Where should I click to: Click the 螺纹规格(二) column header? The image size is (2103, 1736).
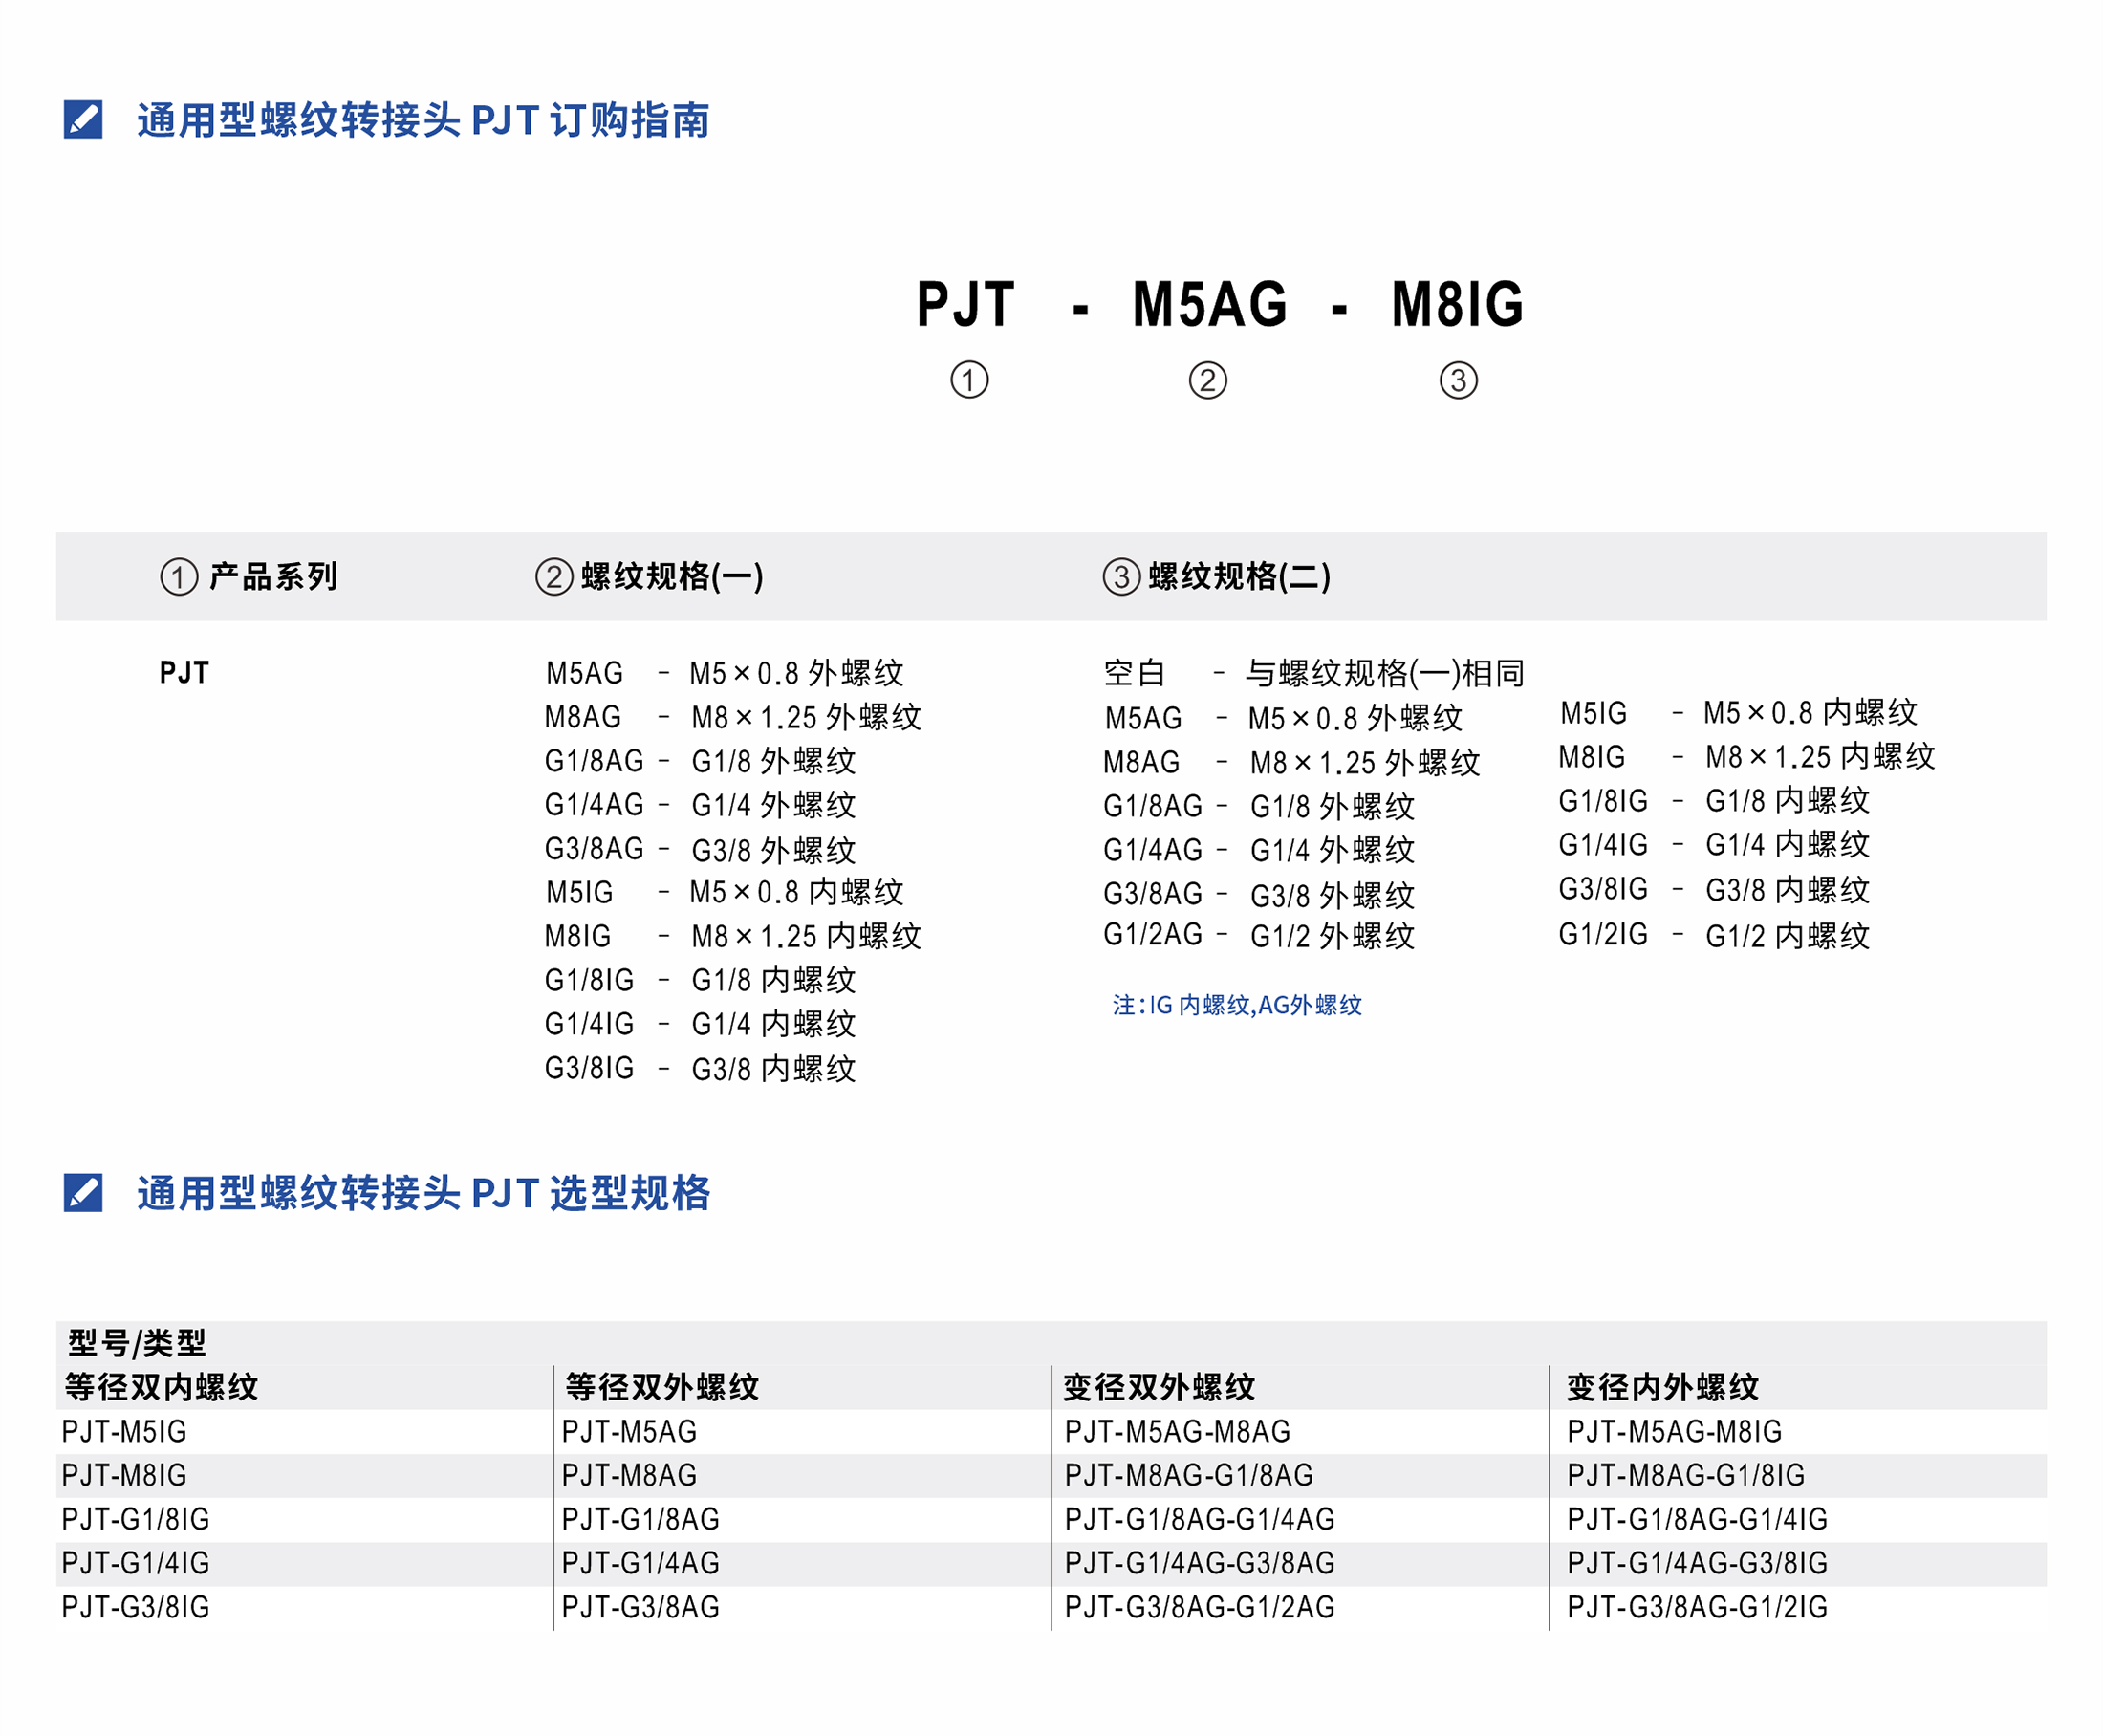pyautogui.click(x=1239, y=576)
